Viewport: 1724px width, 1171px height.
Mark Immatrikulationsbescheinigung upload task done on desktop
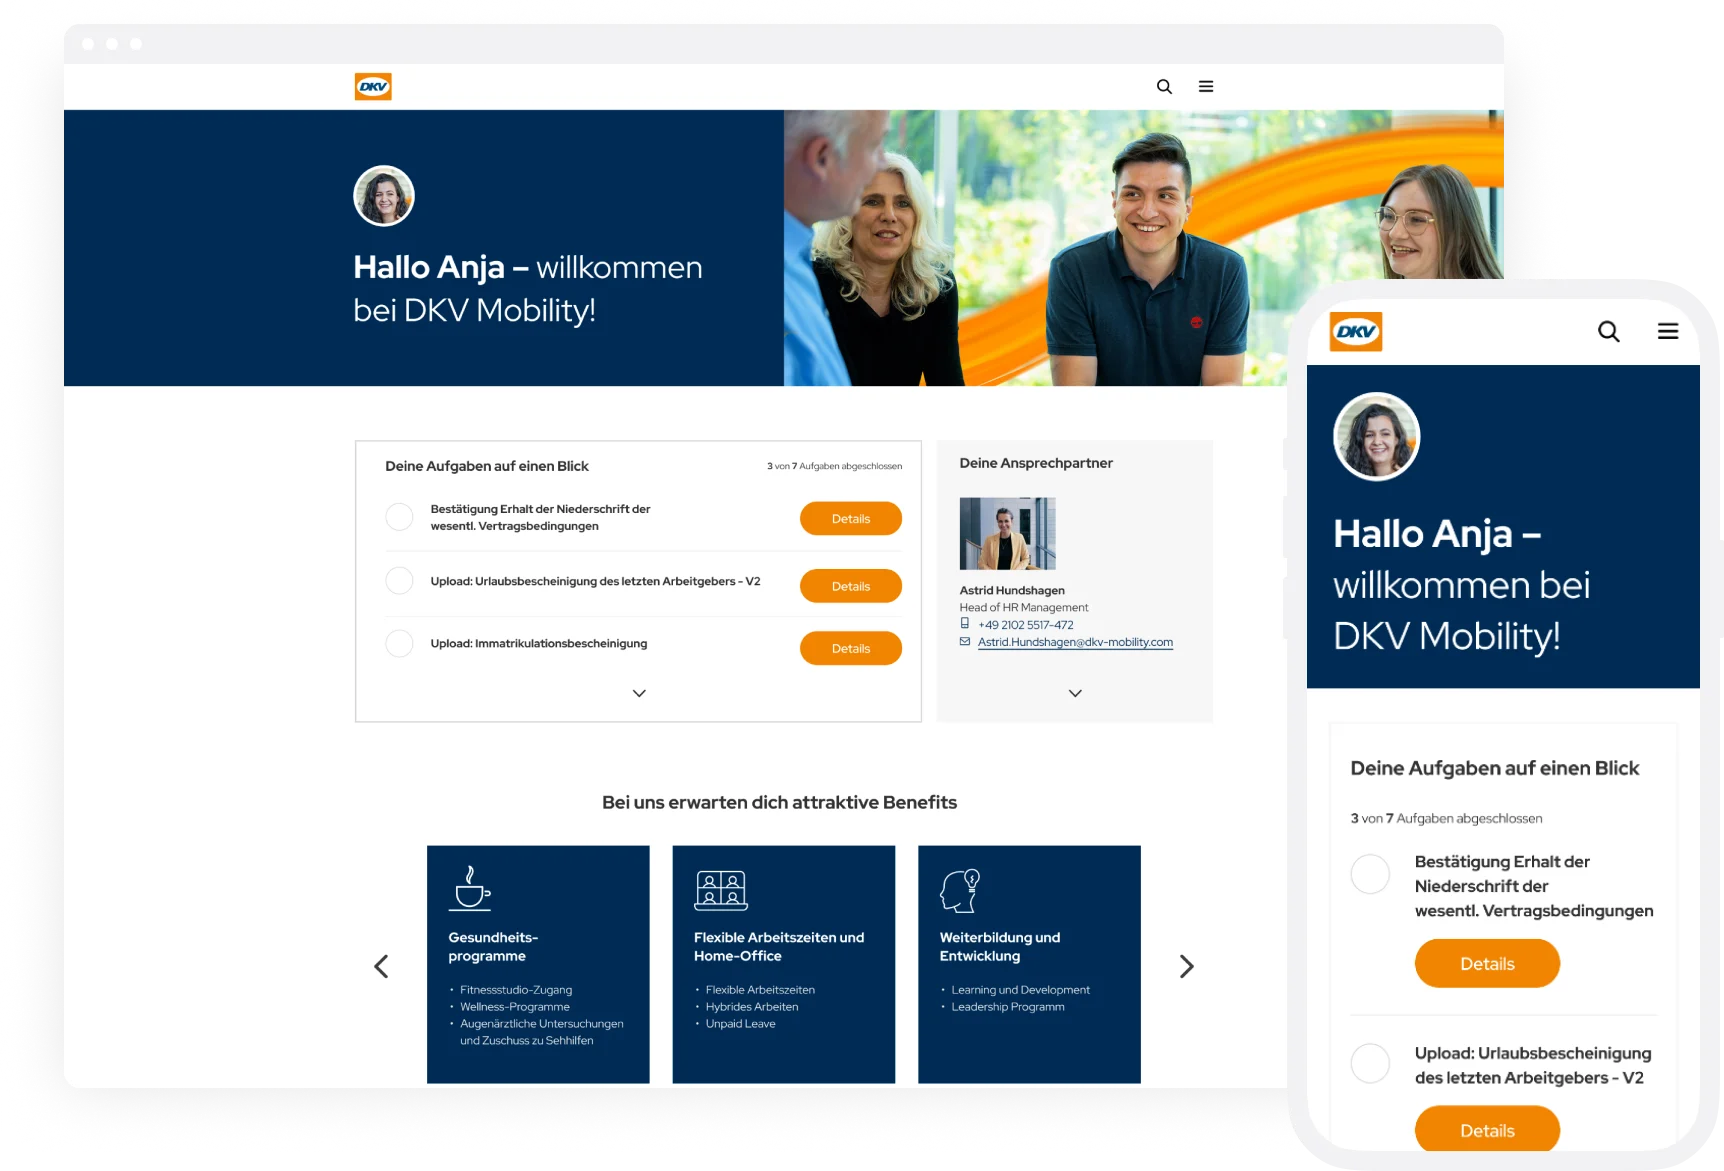[399, 643]
